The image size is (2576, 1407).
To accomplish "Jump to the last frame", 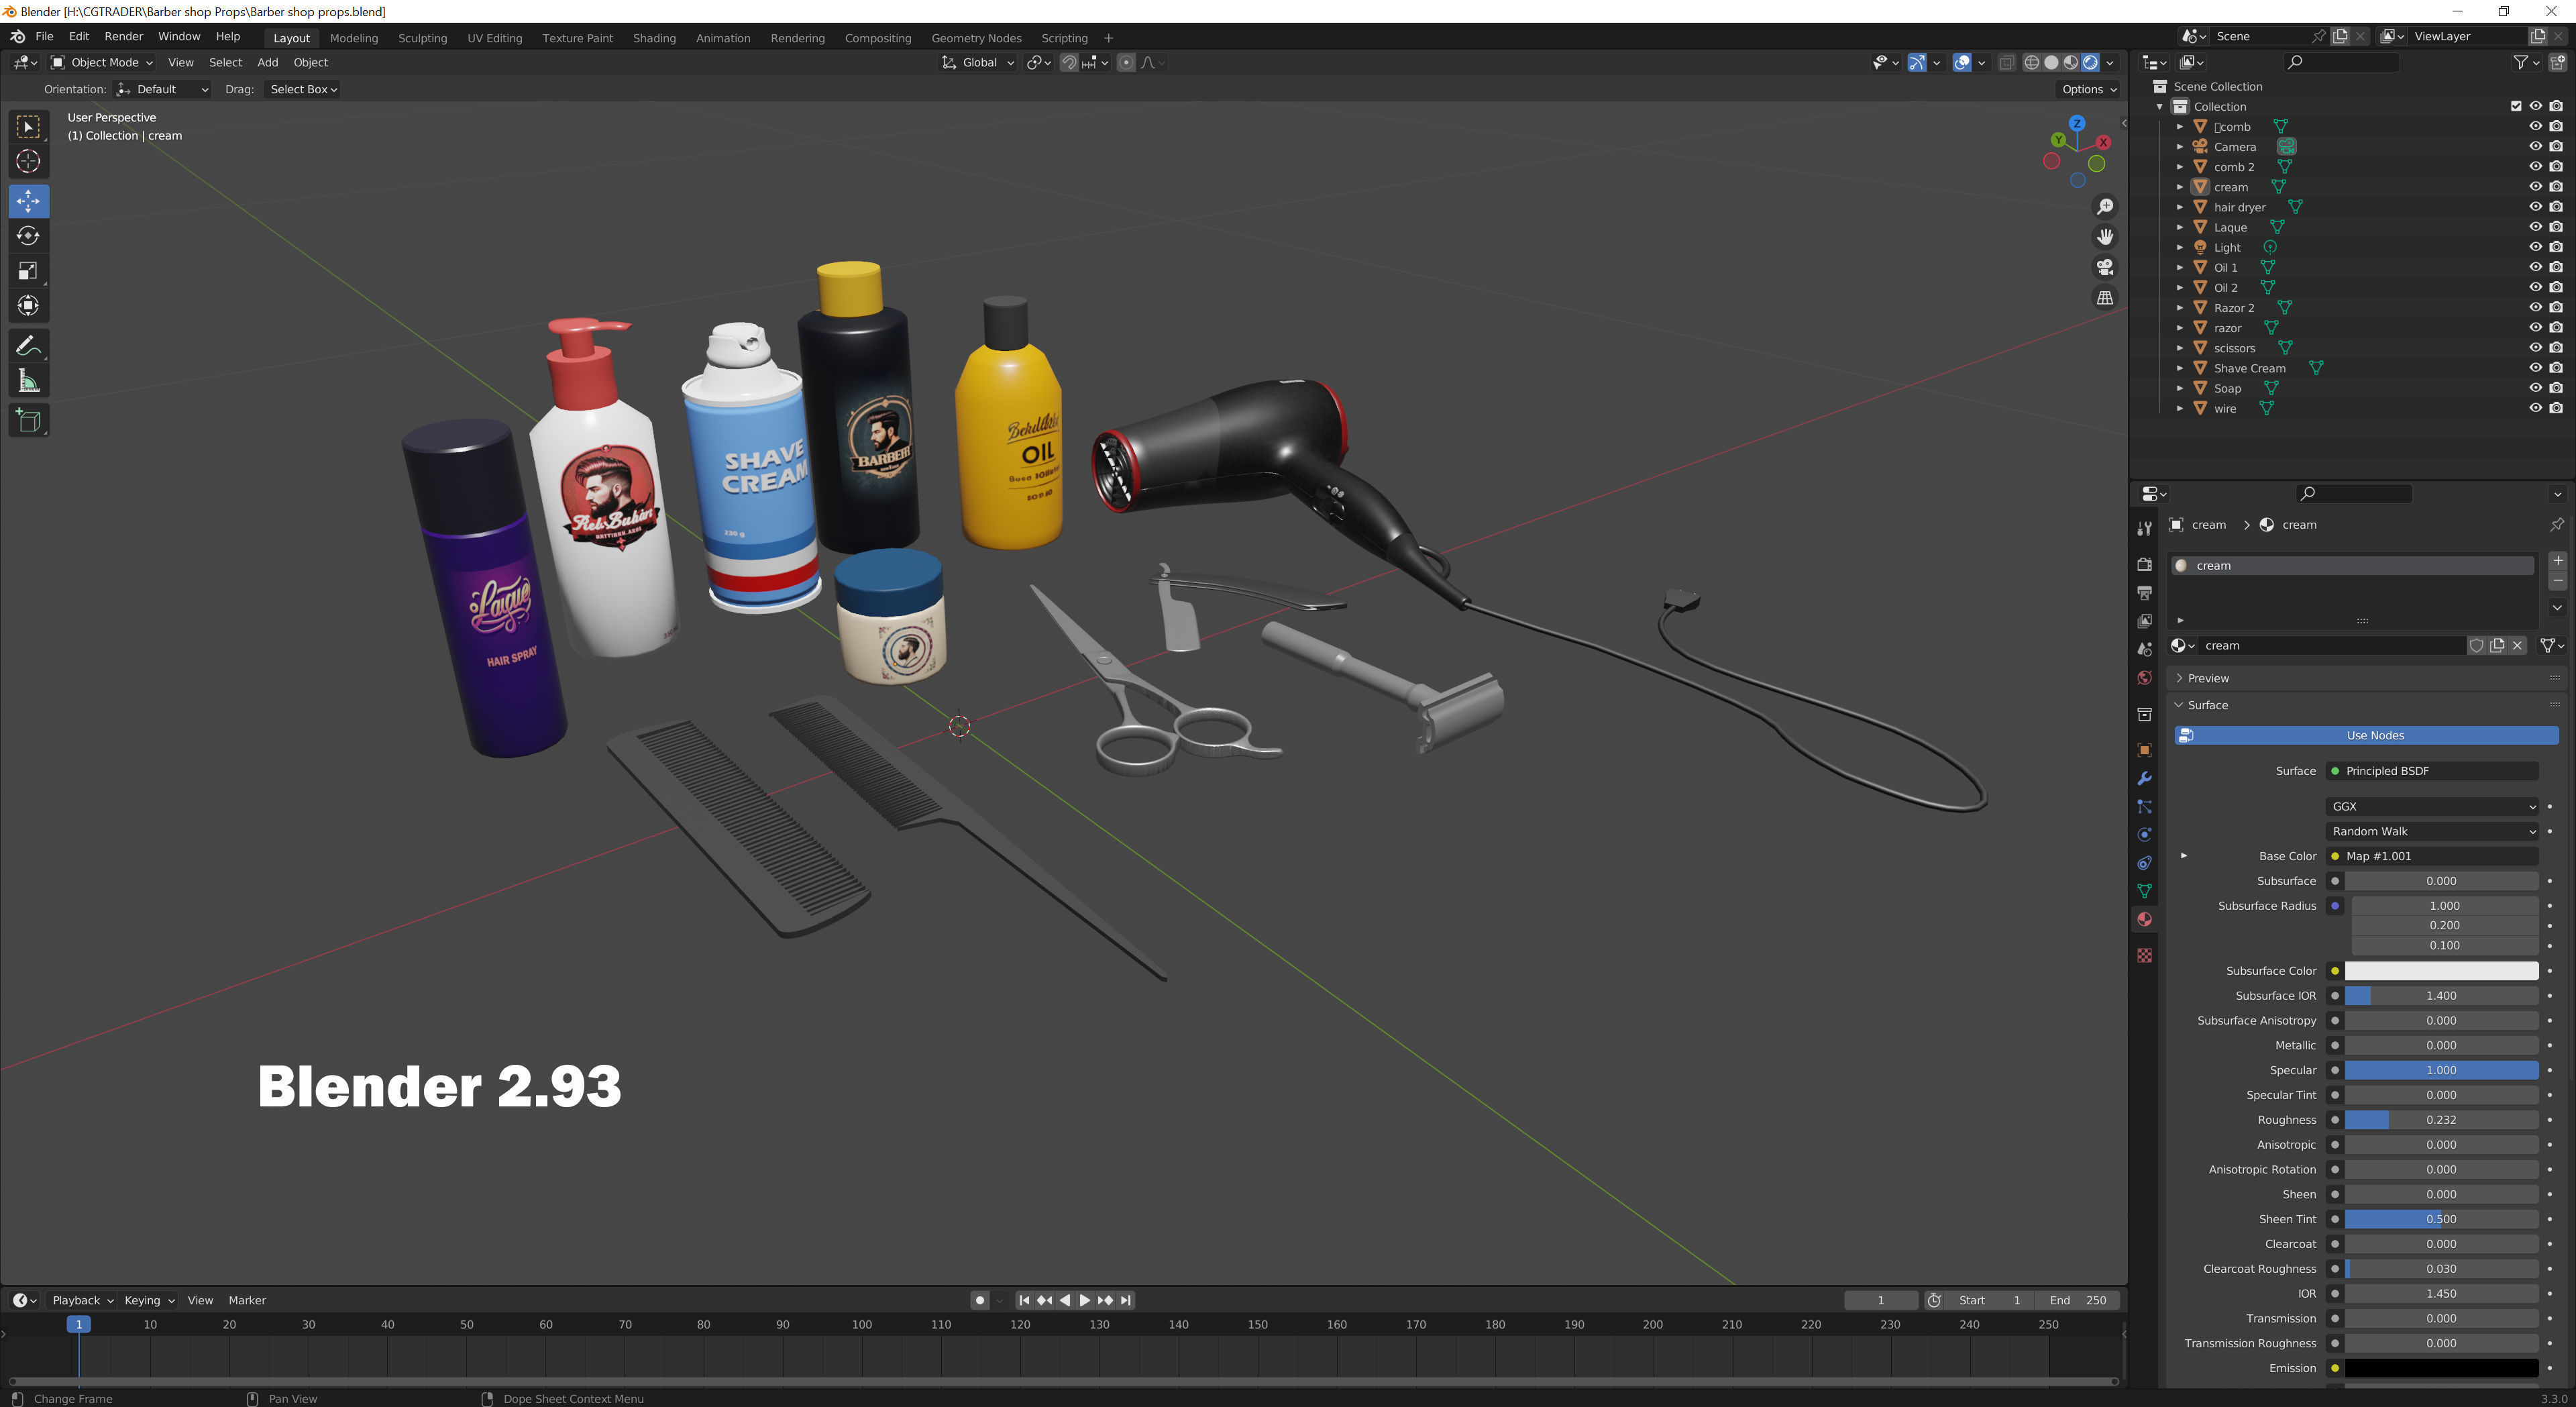I will coord(1125,1300).
